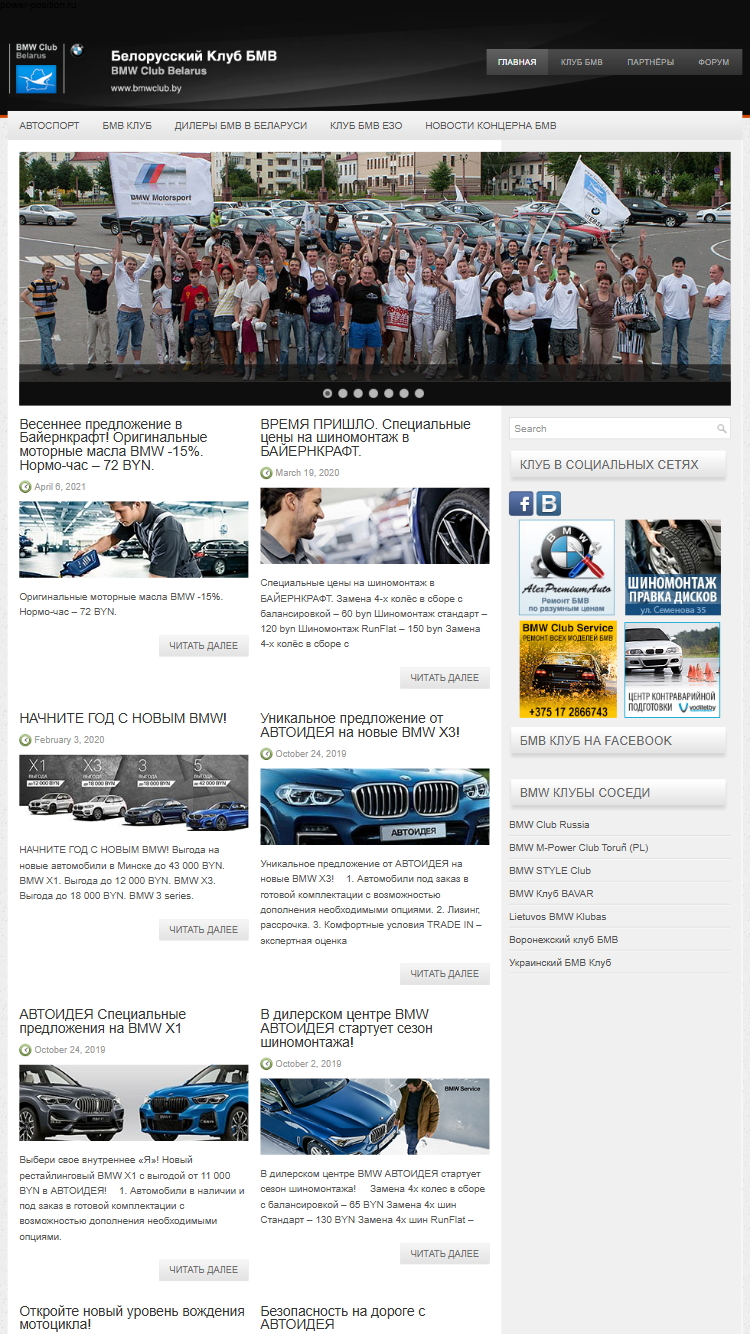Click the October 2, 2019 post date

pos(308,1064)
